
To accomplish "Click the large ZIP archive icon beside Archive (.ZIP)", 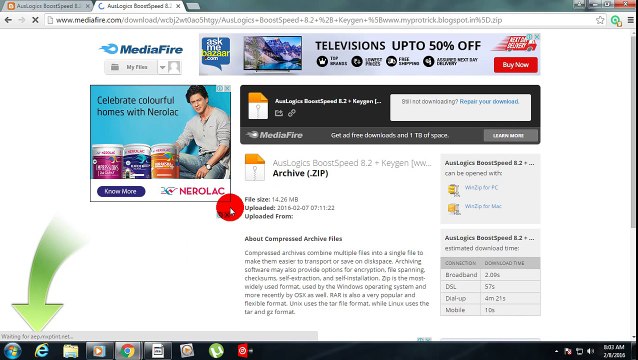I will point(255,167).
